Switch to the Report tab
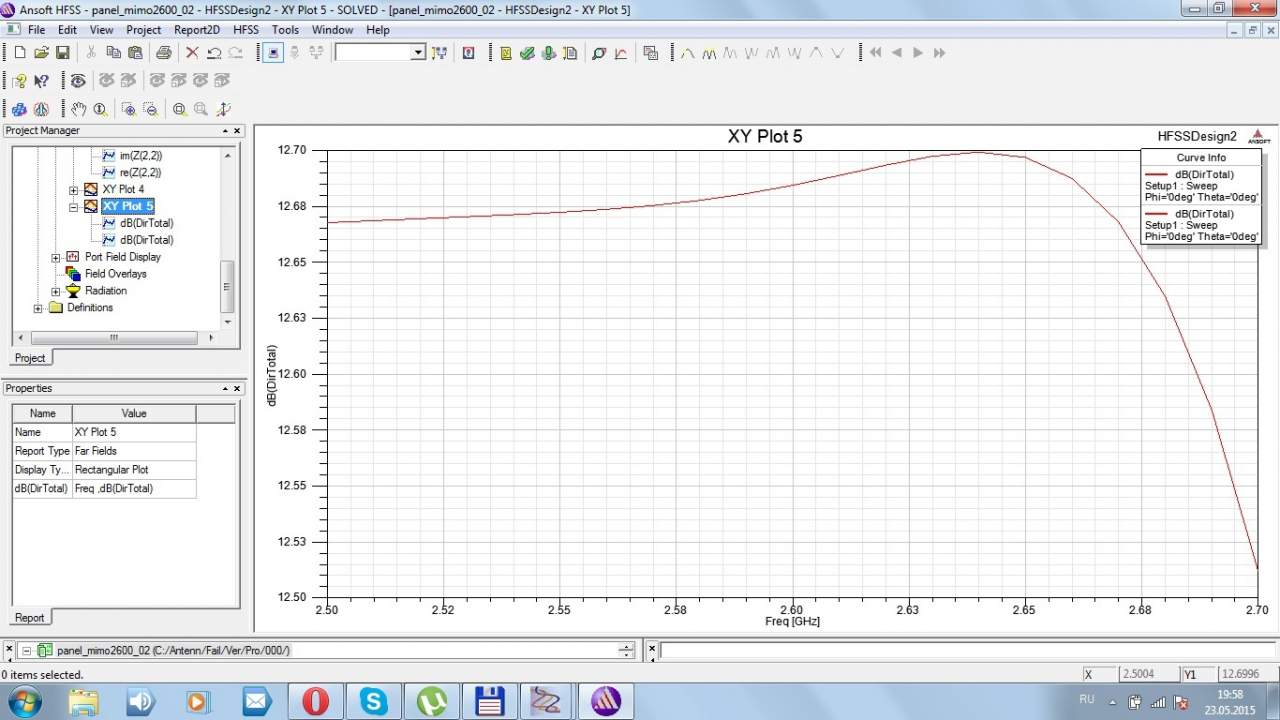This screenshot has width=1280, height=720. point(29,618)
